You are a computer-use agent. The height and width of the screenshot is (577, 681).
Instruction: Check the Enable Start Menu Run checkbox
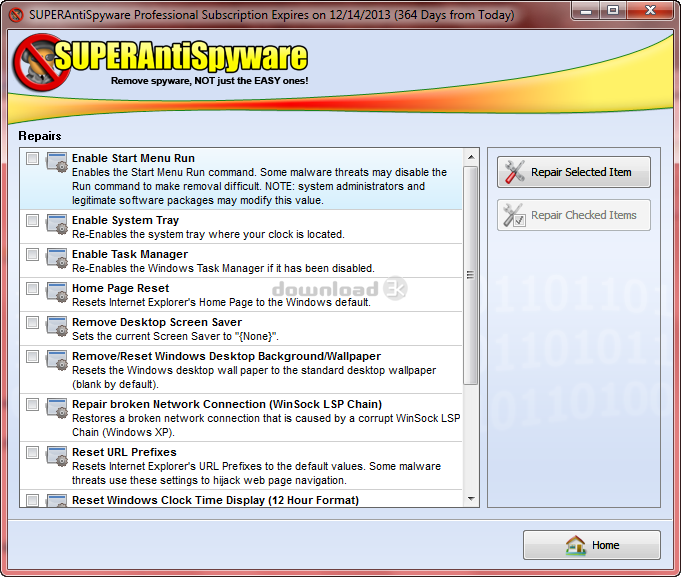coord(33,159)
